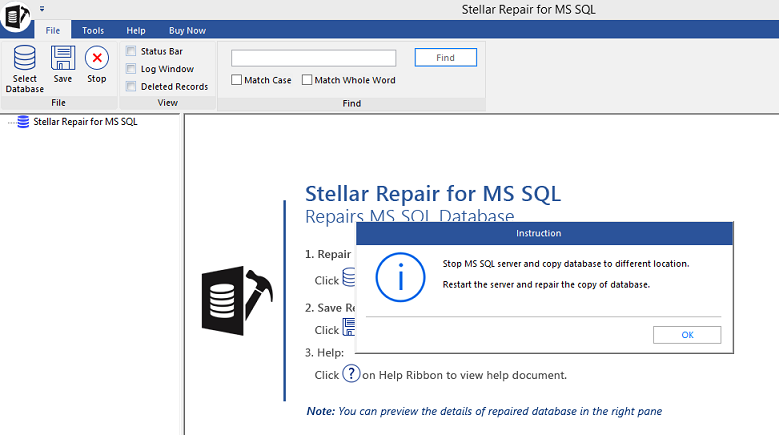779x435 pixels.
Task: Enable the Match Whole Word checkbox
Action: pyautogui.click(x=307, y=79)
